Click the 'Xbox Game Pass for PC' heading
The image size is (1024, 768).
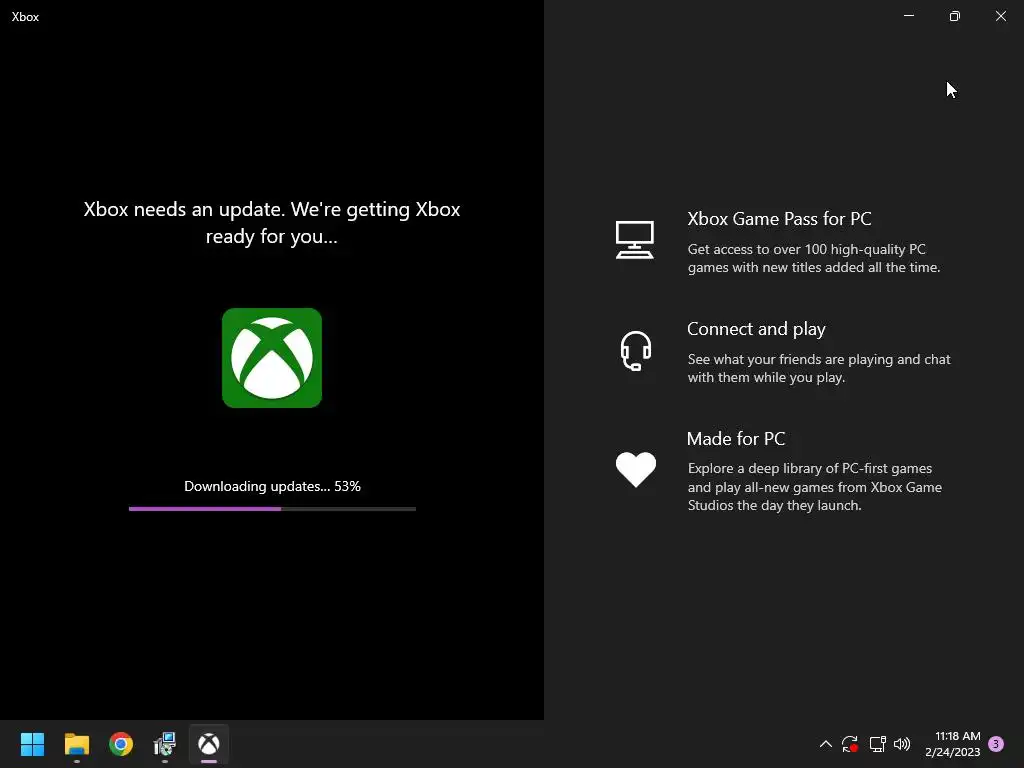click(779, 219)
